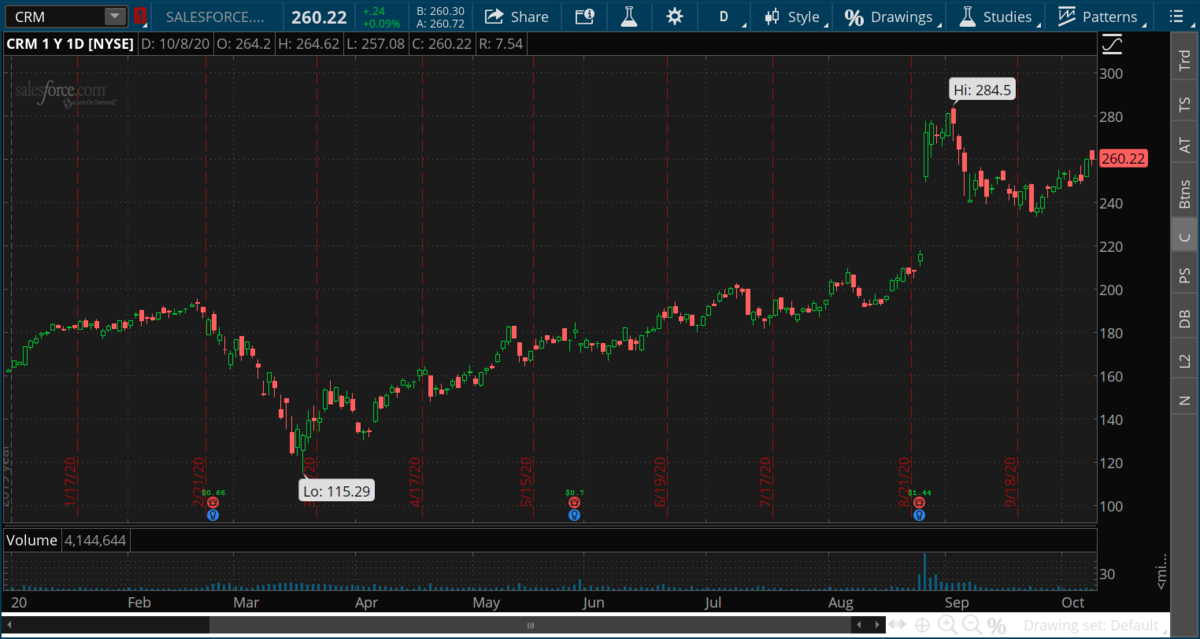1200x639 pixels.
Task: Click the earnings icon near the 2/21/20 line
Action: (x=212, y=502)
